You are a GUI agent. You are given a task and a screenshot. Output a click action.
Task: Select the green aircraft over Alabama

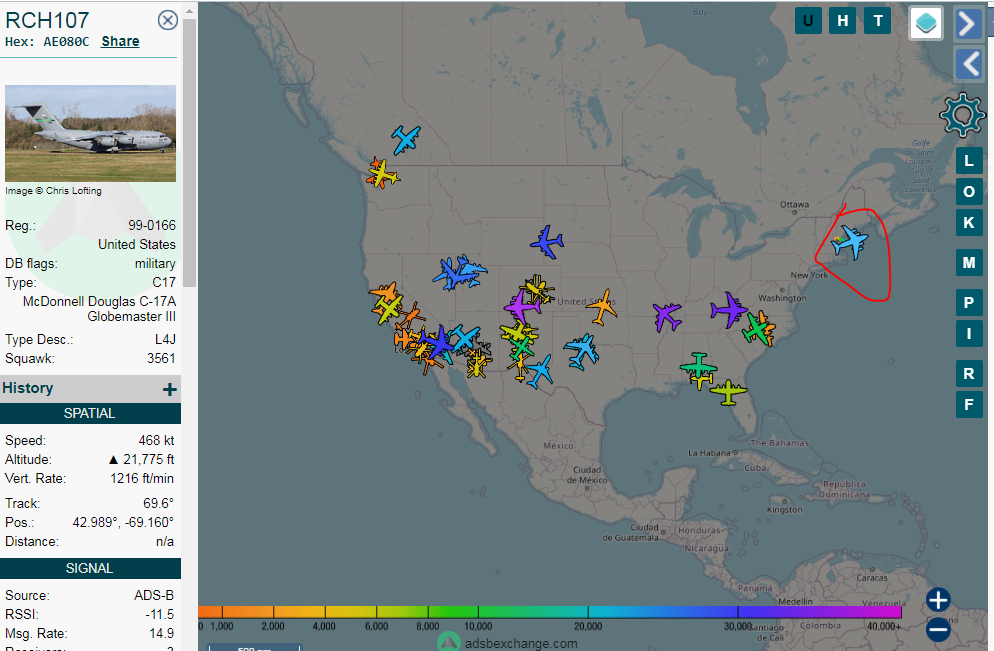click(x=699, y=366)
